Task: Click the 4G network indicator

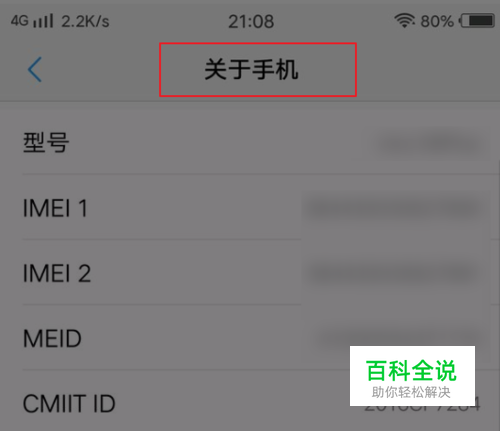Action: click(20, 21)
